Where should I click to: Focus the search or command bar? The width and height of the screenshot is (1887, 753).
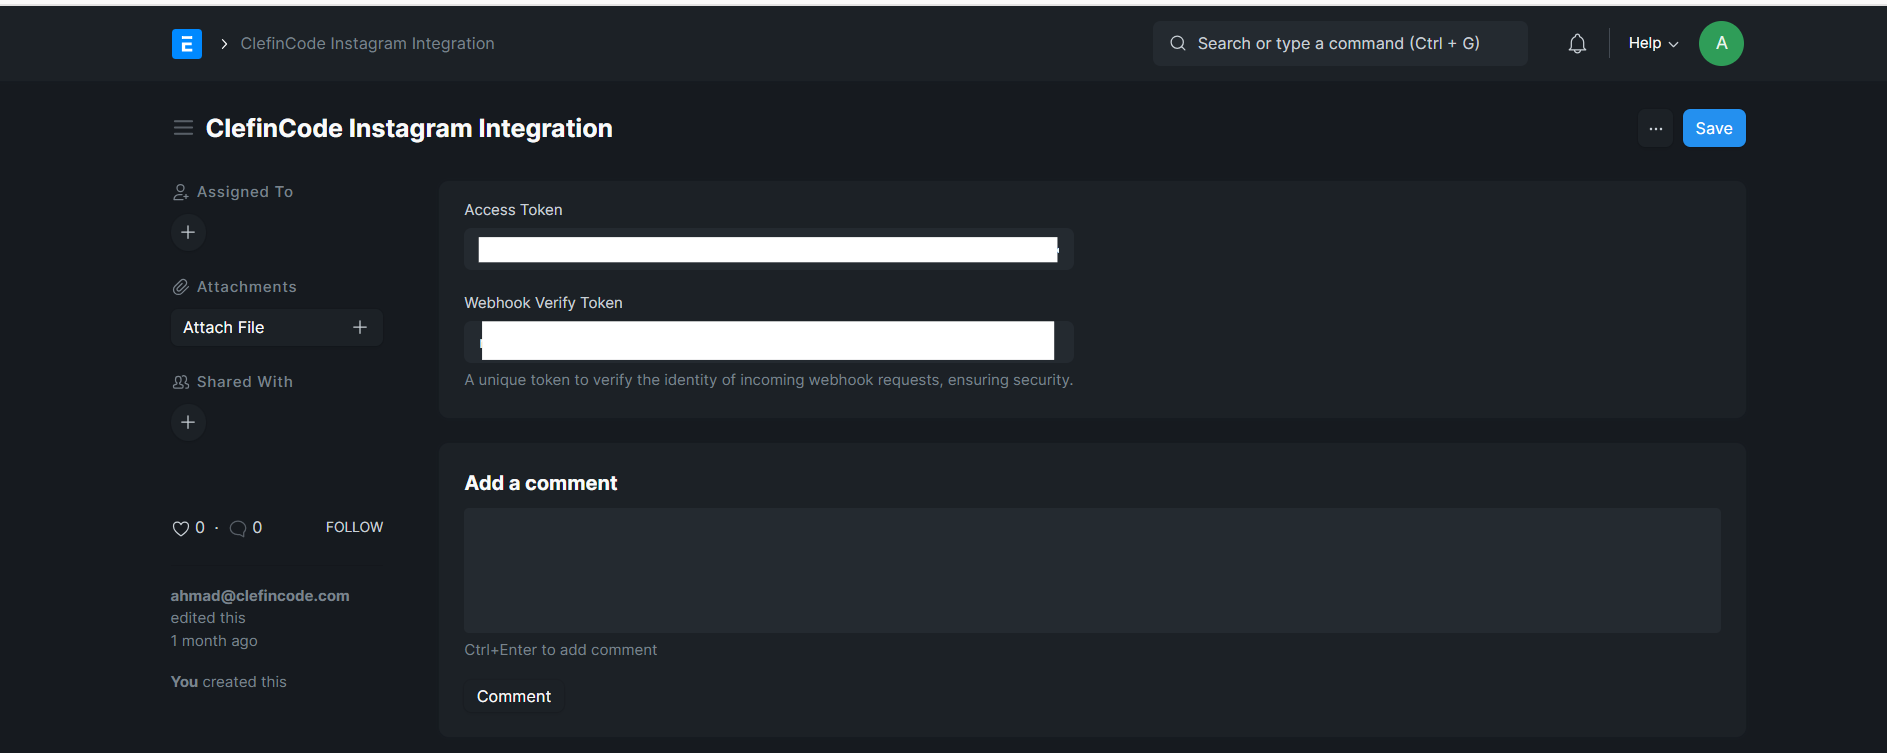coord(1339,44)
